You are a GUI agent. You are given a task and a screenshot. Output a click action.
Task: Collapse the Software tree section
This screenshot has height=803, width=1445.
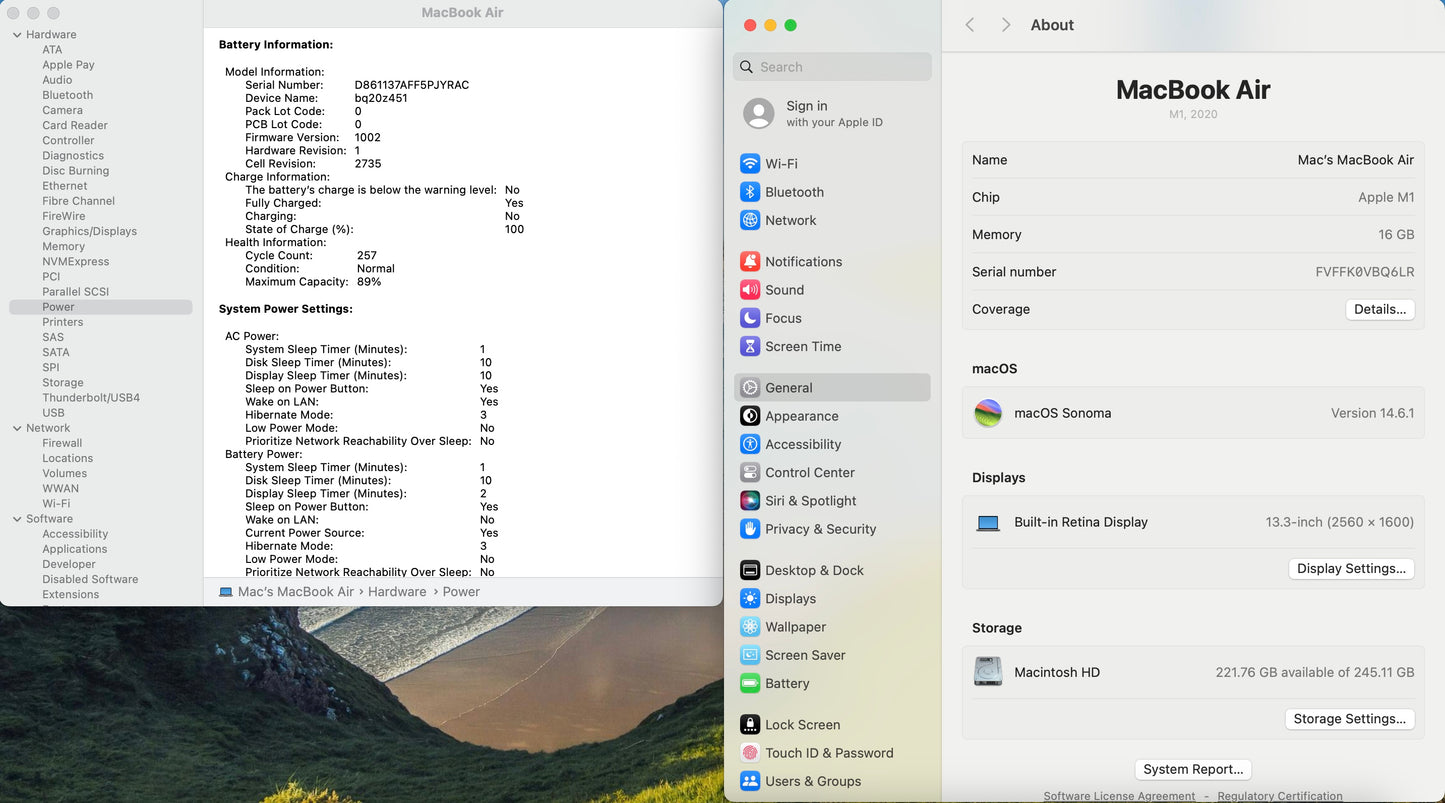point(17,519)
